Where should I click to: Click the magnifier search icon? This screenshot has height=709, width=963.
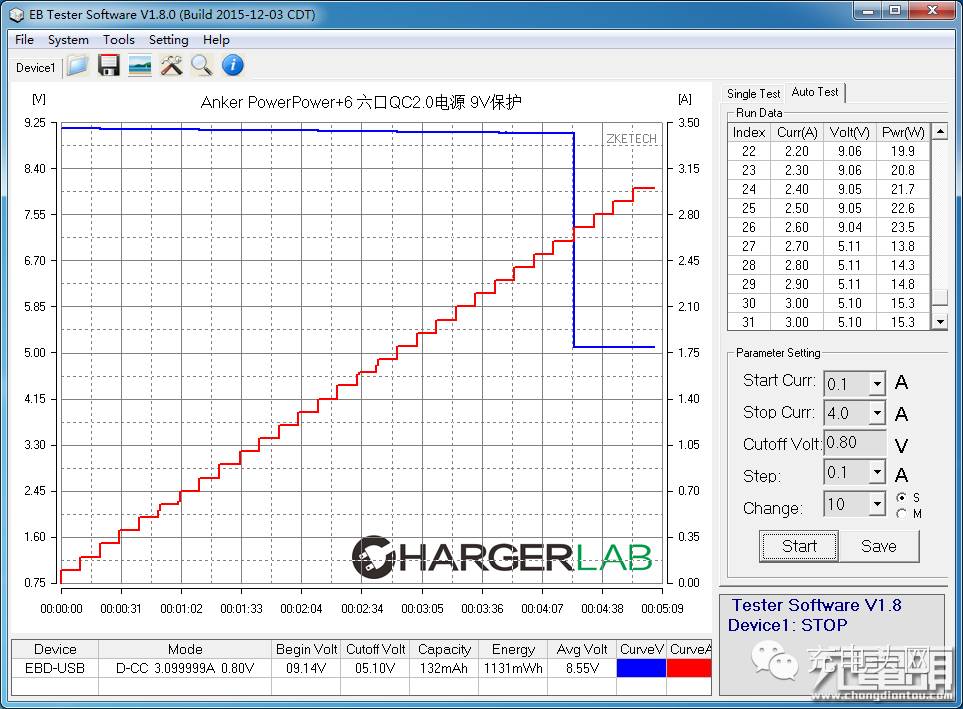tap(201, 65)
